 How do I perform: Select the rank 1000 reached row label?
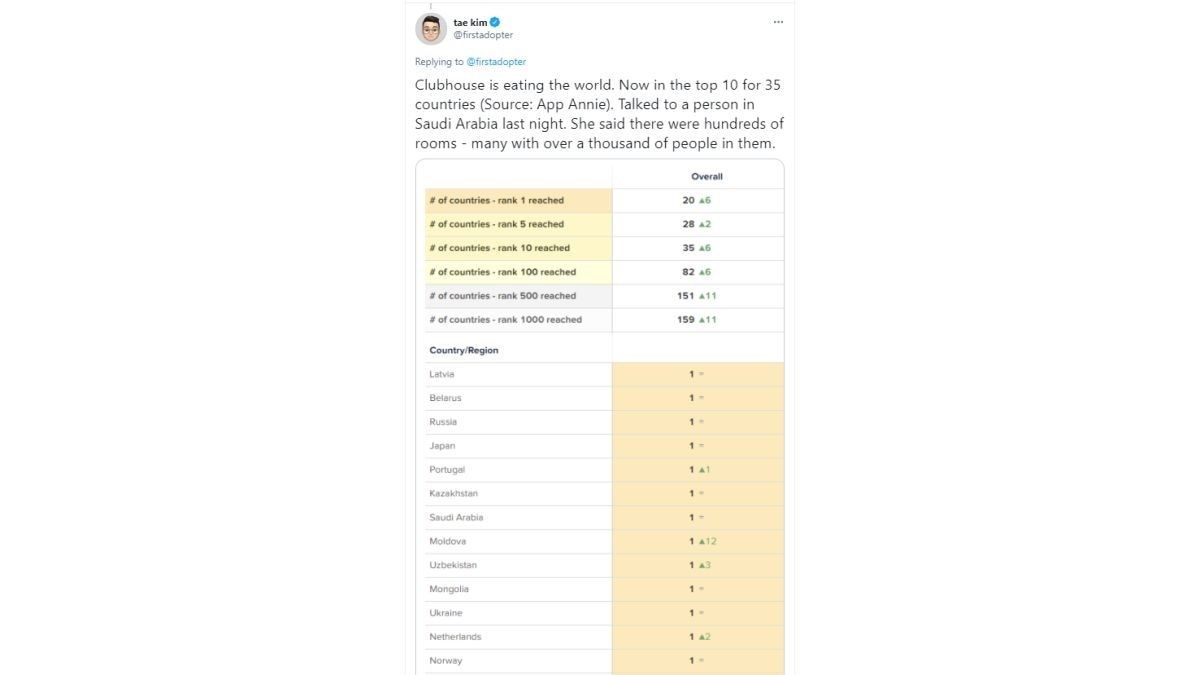[x=505, y=320]
